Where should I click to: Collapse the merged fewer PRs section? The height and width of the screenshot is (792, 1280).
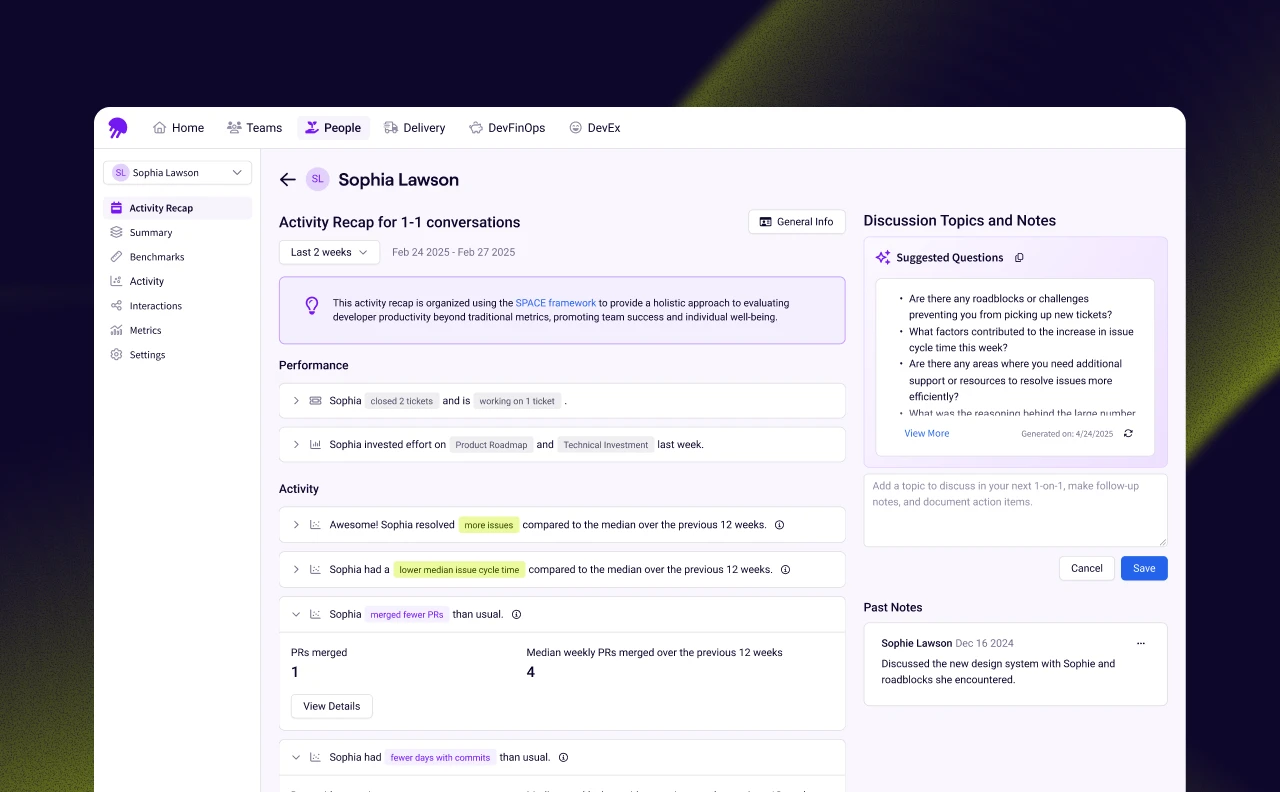(296, 615)
